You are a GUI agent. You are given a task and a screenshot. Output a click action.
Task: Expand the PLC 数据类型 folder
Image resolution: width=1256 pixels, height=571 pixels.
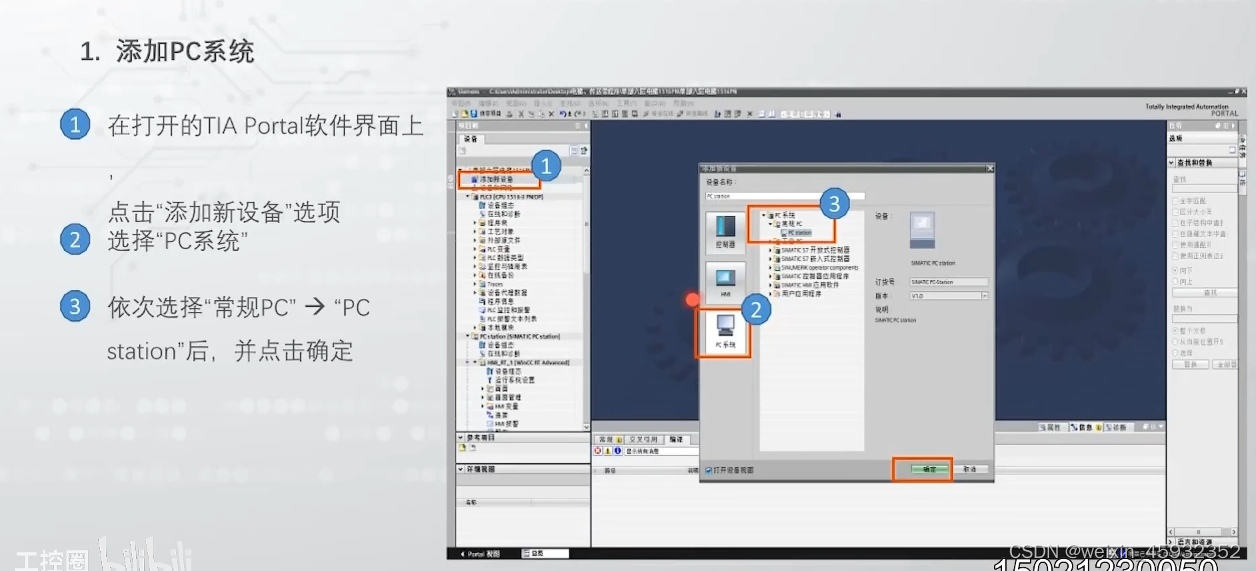[475, 257]
